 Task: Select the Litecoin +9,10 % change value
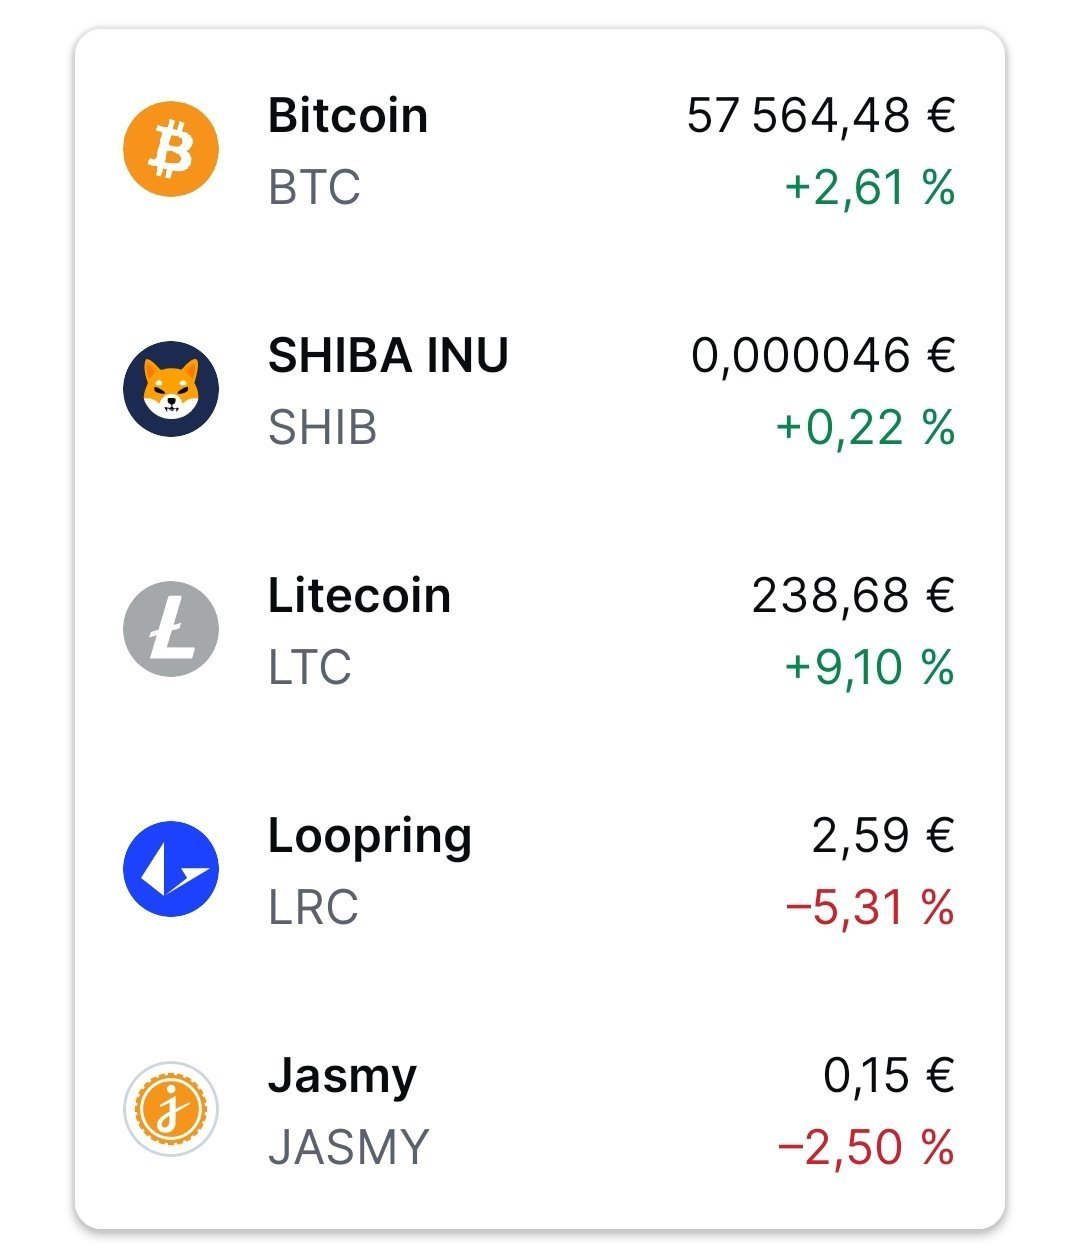[x=870, y=668]
